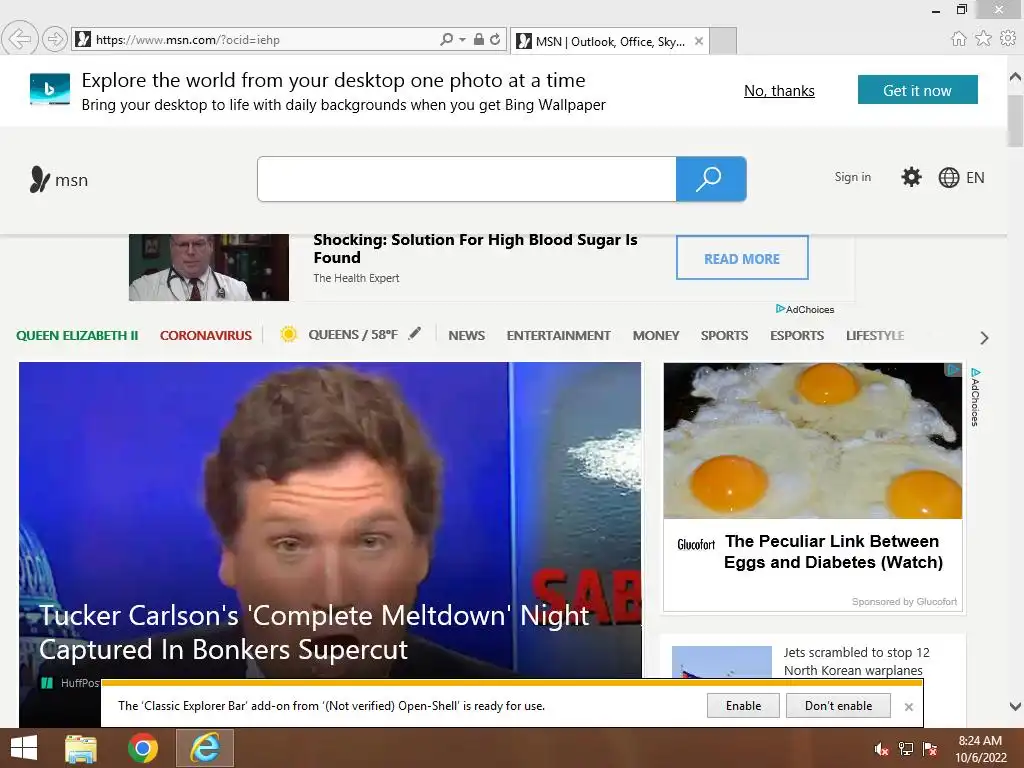
Task: Click Internet Explorer taskbar icon
Action: click(x=204, y=748)
